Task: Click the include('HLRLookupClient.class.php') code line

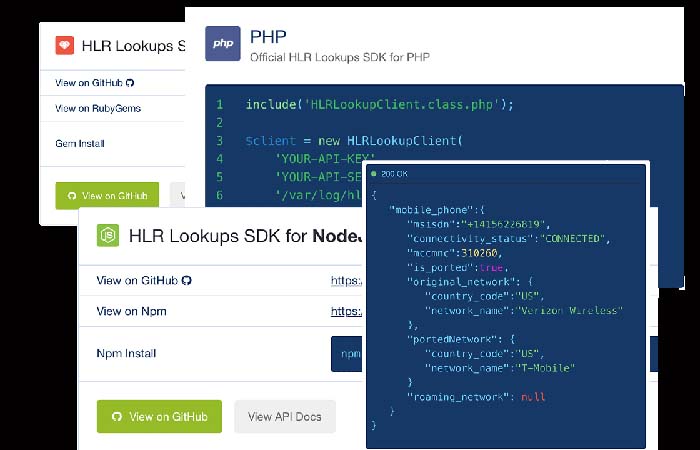Action: (380, 104)
